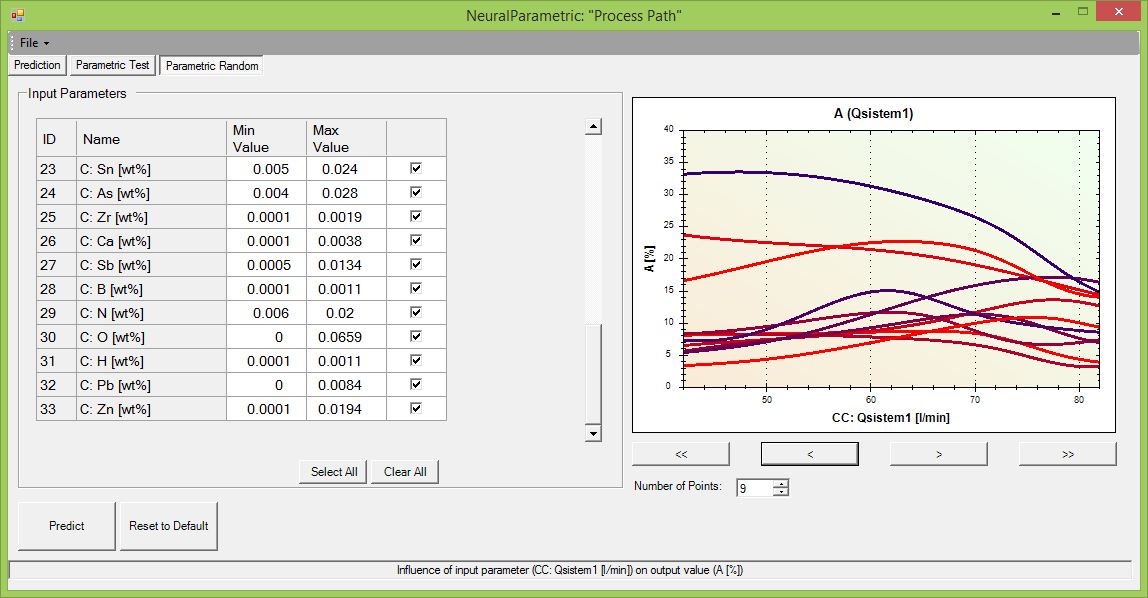
Task: Click the scroll up arrow of parameter list
Action: [593, 127]
